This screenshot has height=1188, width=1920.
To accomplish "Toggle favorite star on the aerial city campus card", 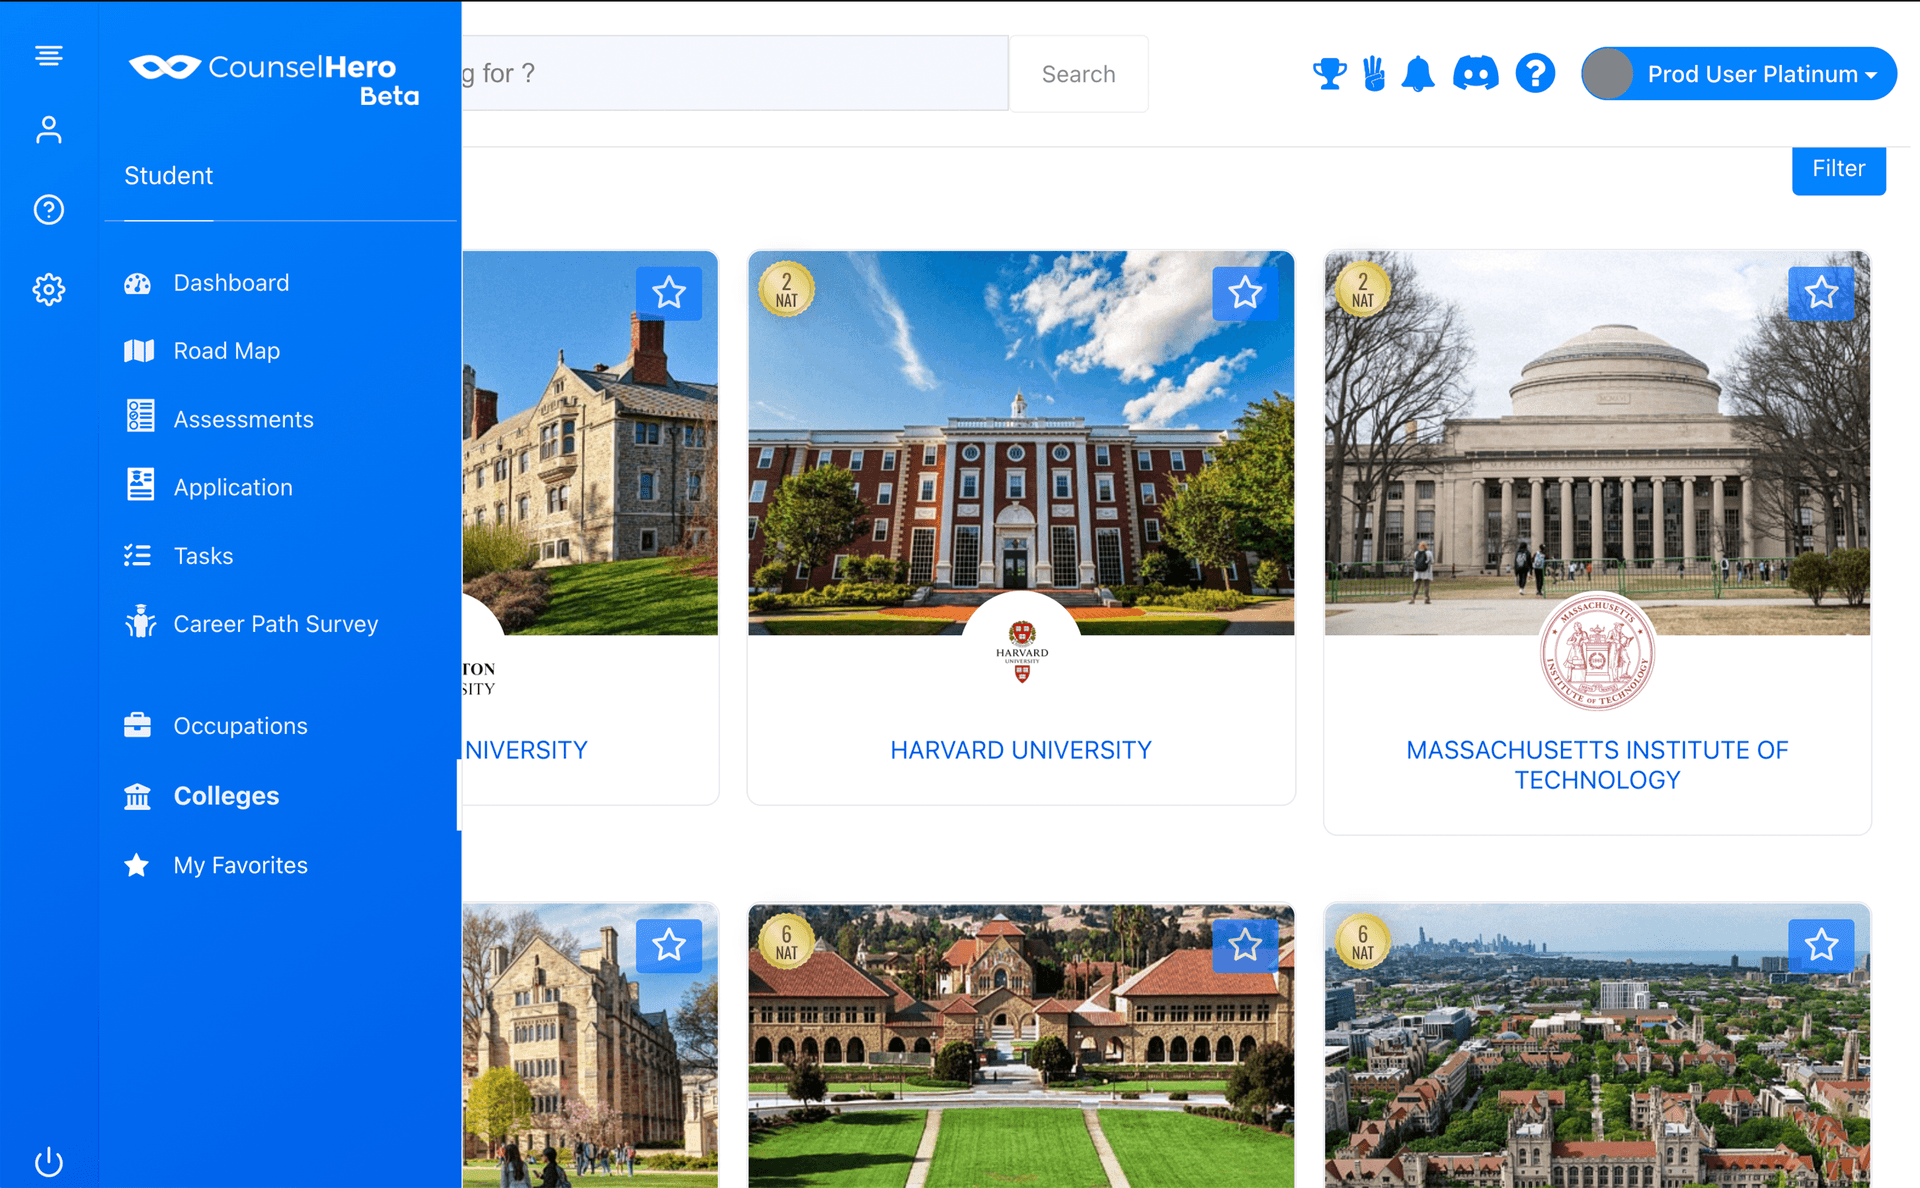I will [1821, 945].
